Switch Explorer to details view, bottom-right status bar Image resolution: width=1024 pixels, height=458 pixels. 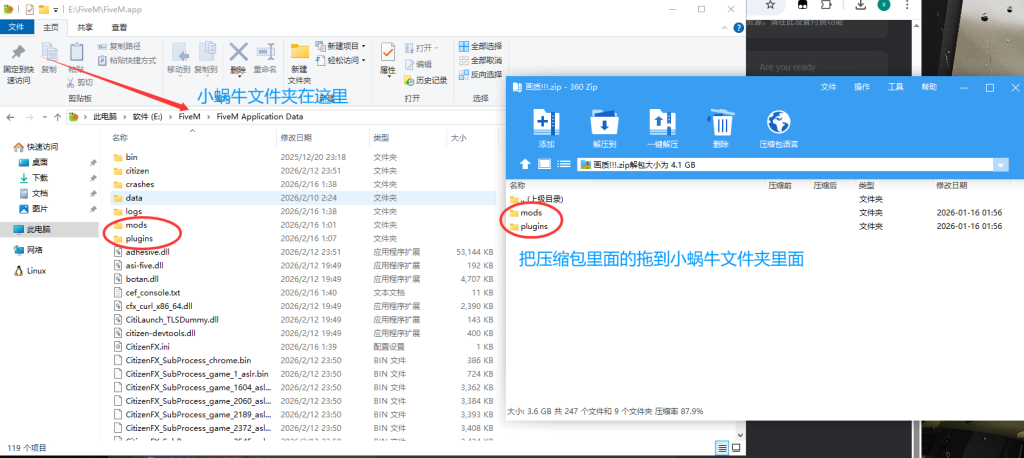pyautogui.click(x=722, y=448)
